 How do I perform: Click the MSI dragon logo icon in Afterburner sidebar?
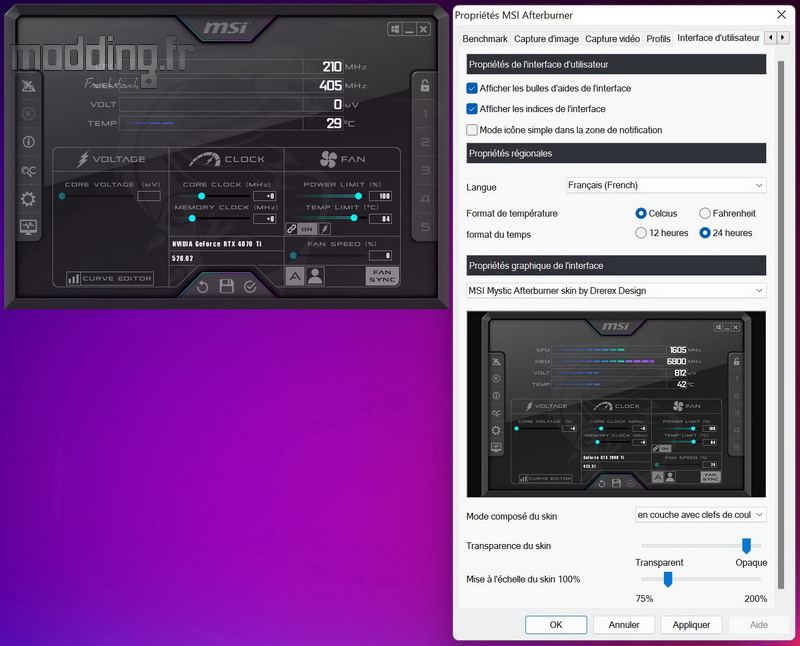pos(28,86)
